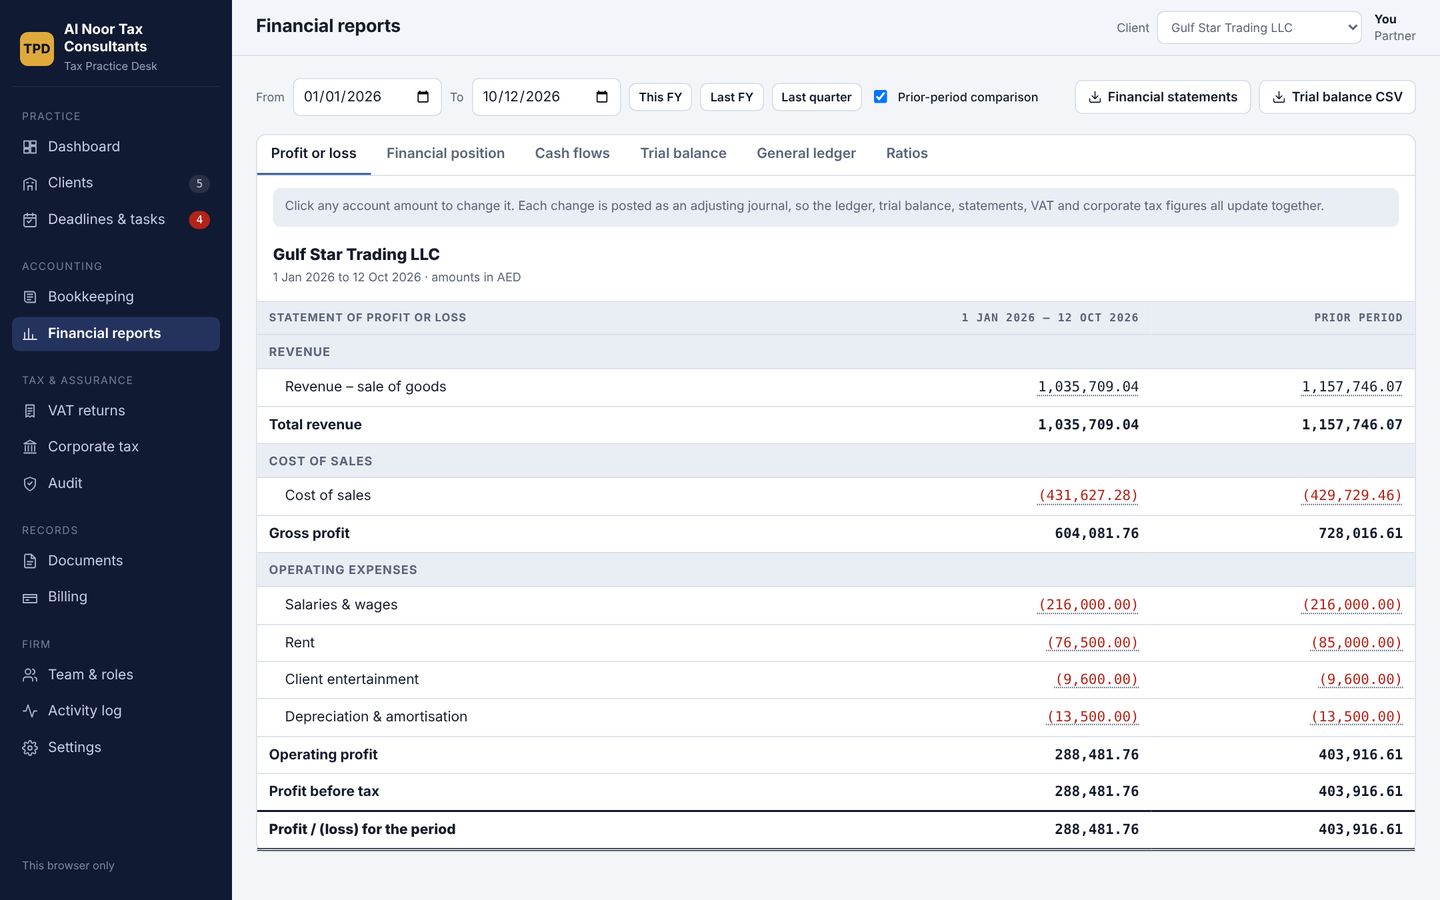Export Trial balance CSV
Viewport: 1440px width, 900px height.
(1337, 97)
